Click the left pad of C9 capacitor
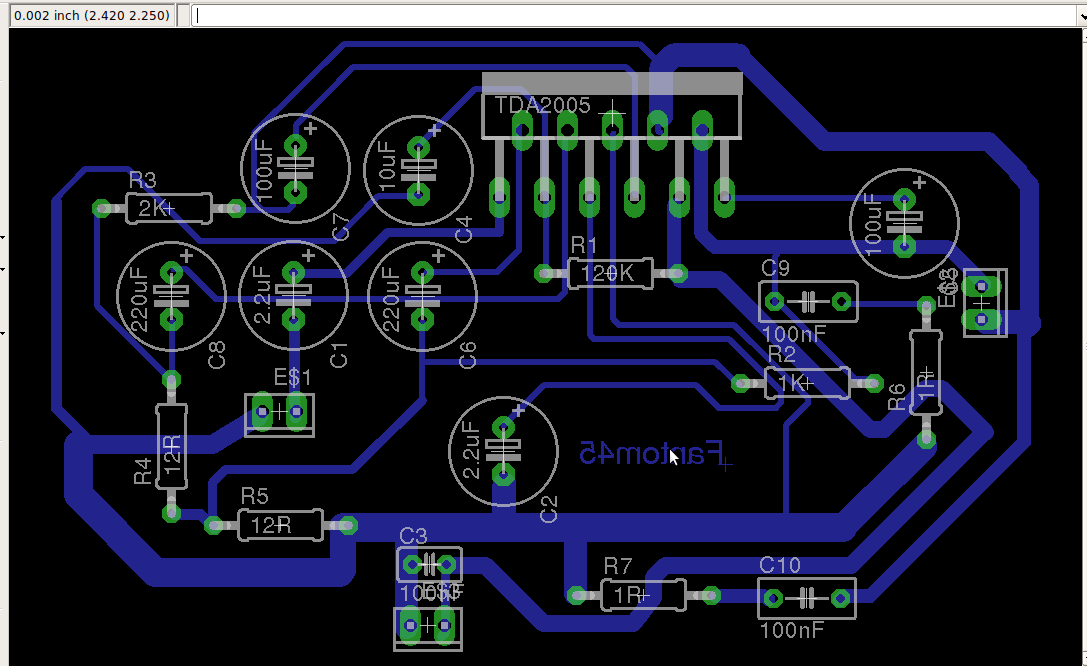 coord(774,301)
